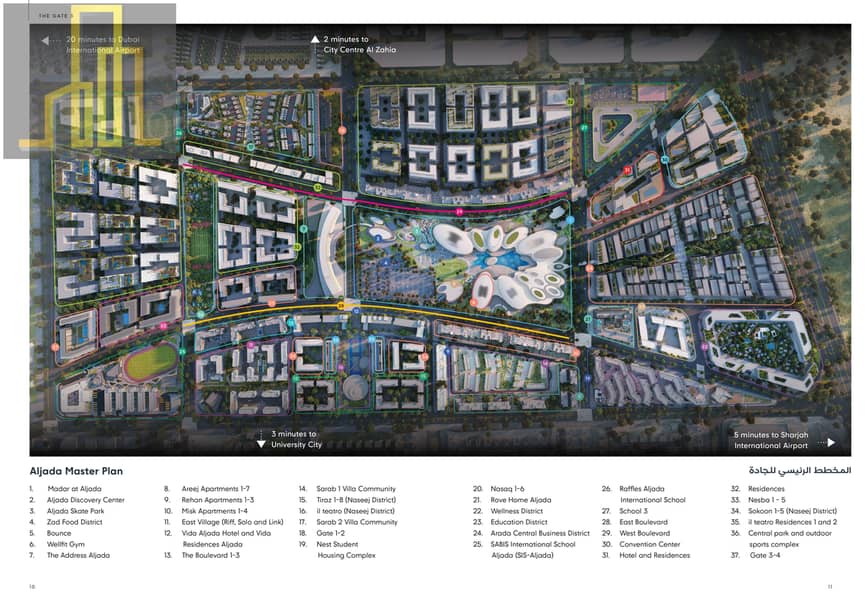Open 'School 3' legend entry

(633, 511)
